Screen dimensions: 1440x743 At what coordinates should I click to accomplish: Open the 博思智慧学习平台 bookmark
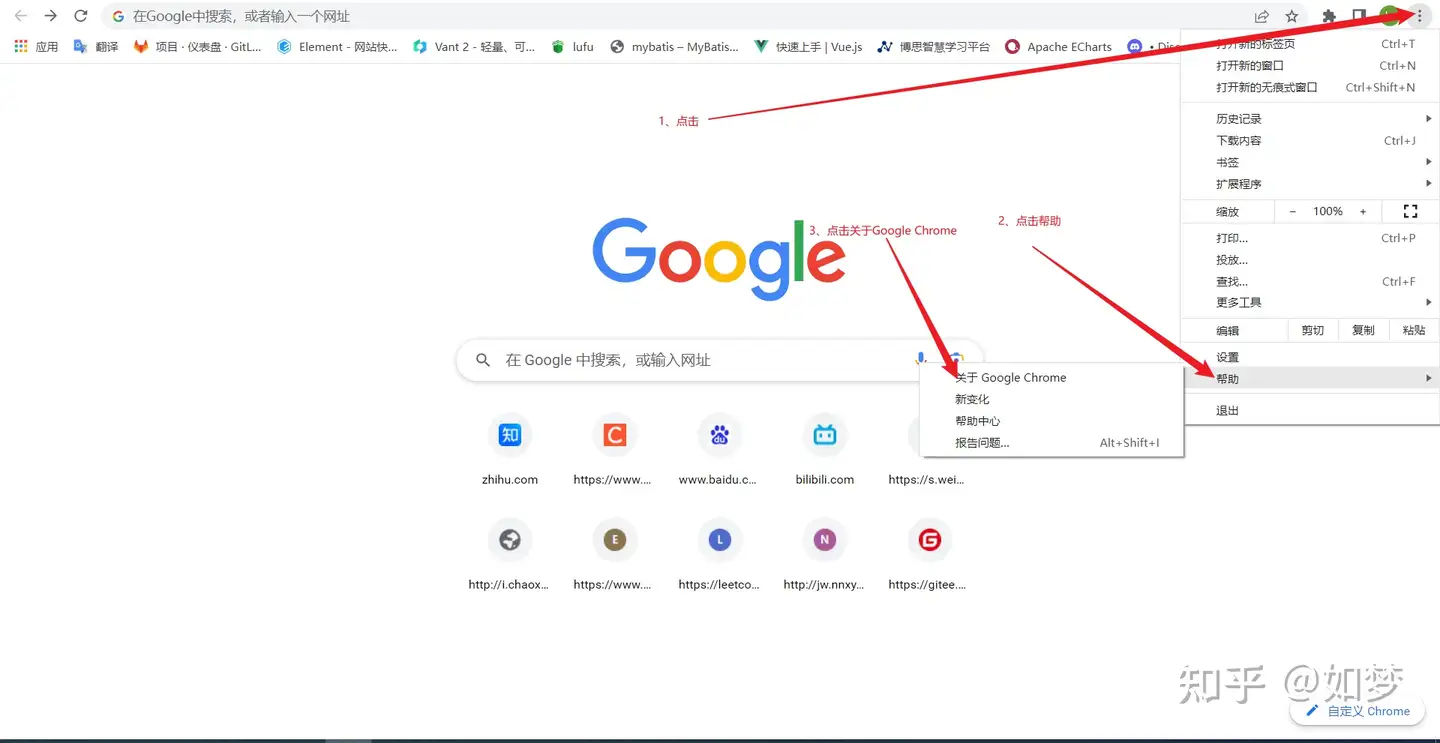[x=933, y=46]
